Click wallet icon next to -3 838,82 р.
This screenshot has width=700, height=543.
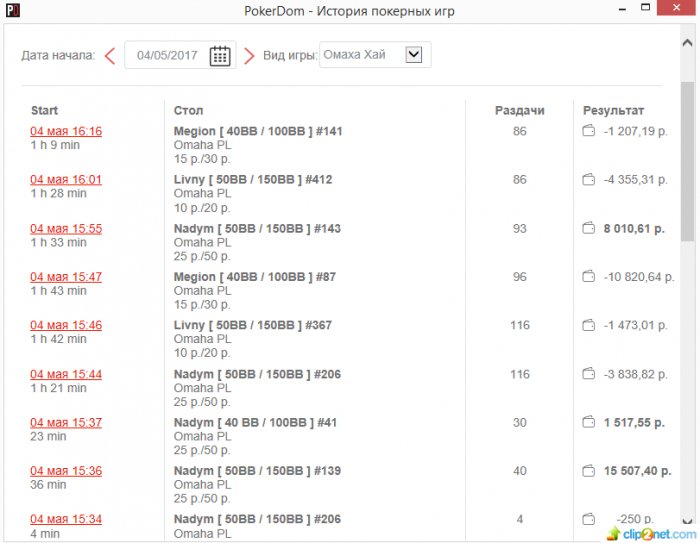589,374
